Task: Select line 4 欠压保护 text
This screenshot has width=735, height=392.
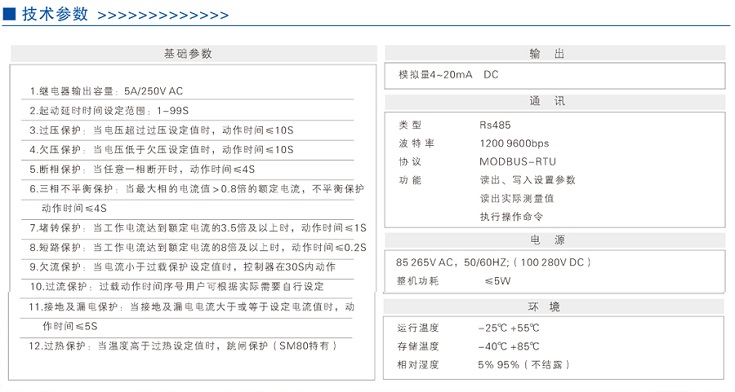Action: 161,150
